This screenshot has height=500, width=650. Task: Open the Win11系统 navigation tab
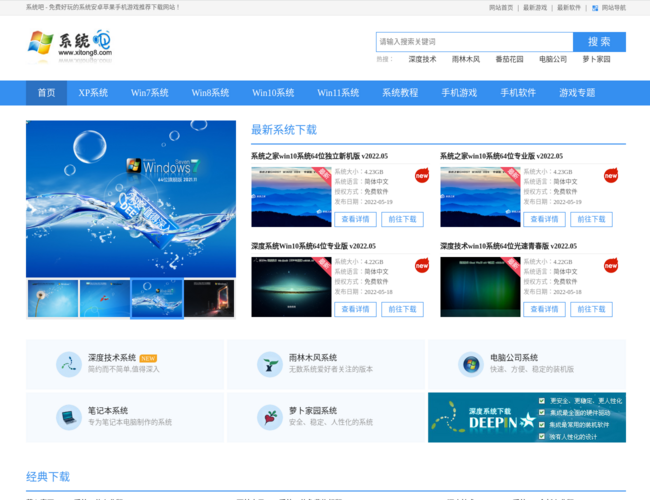(x=338, y=93)
